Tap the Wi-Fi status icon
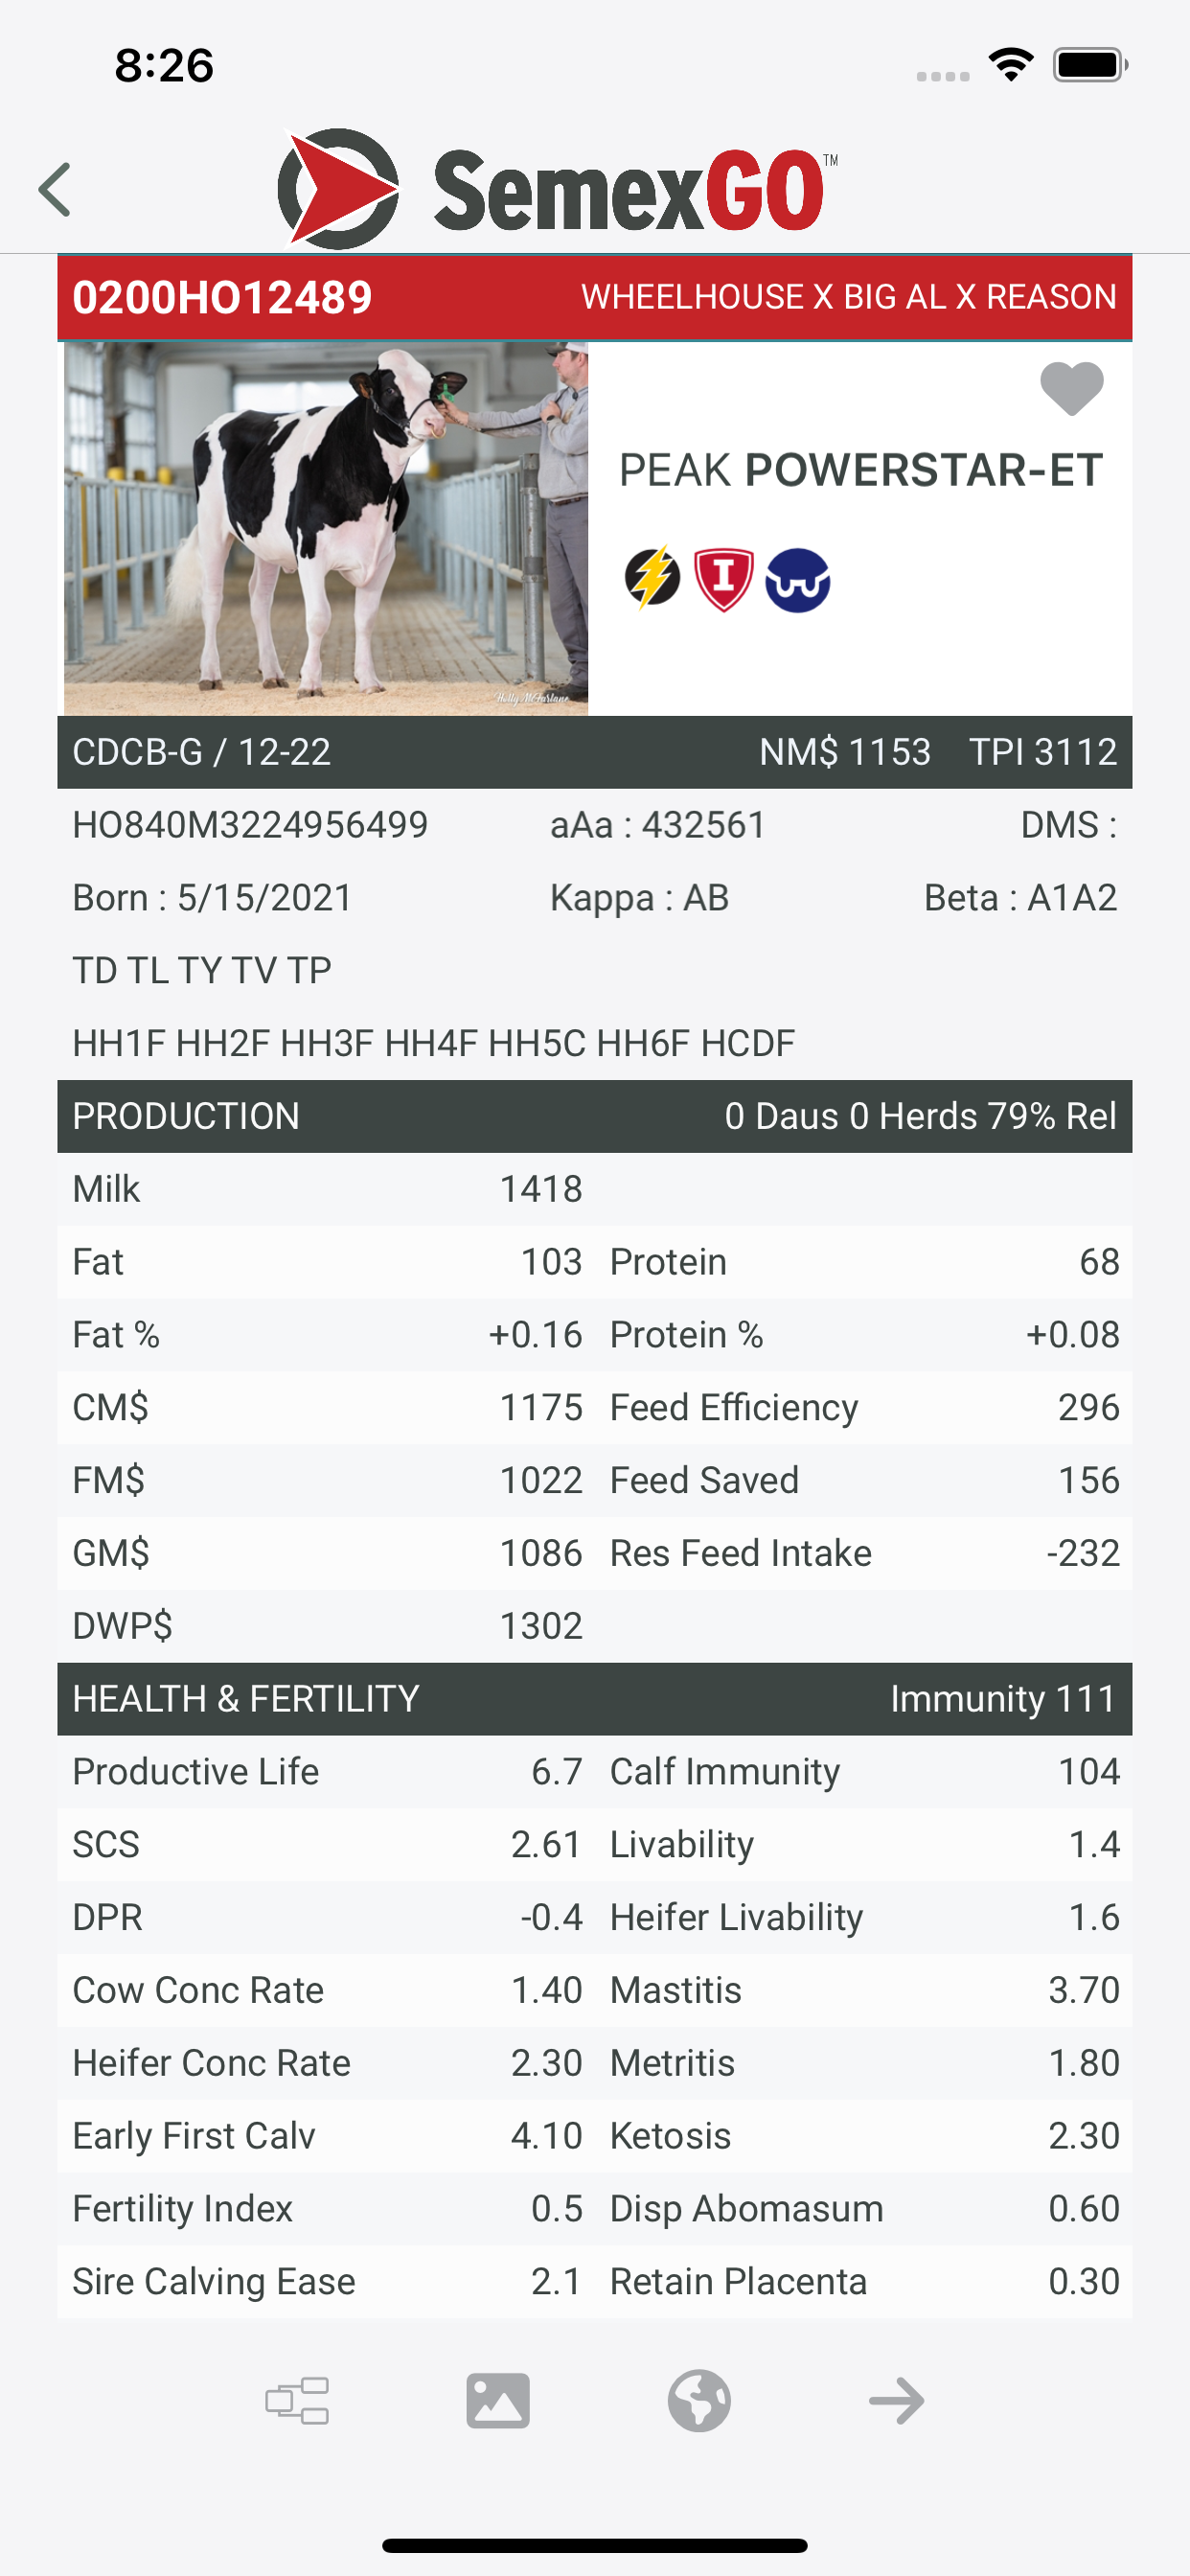This screenshot has width=1190, height=2576. pos(1011,65)
